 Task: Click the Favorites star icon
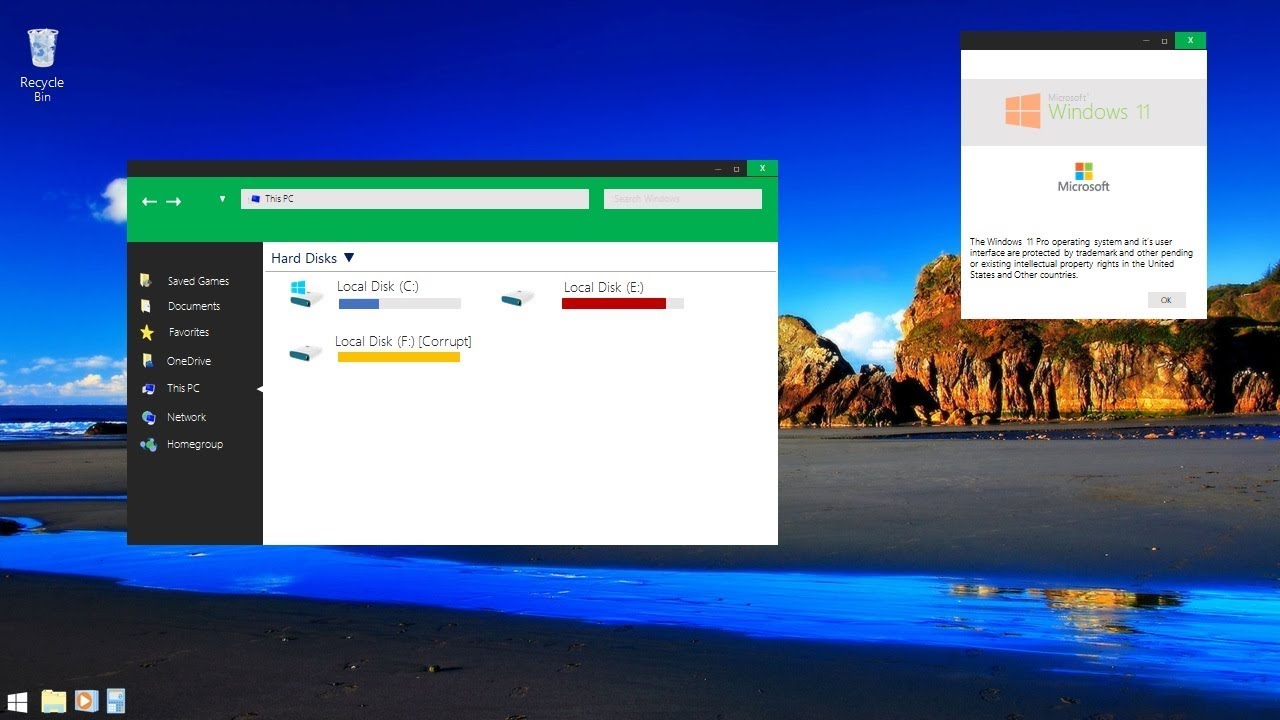tap(147, 332)
